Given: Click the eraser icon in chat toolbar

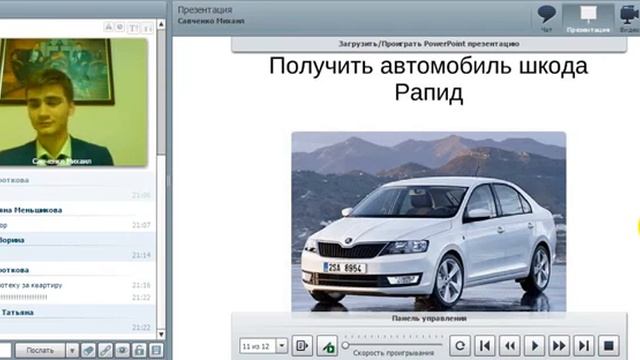Looking at the screenshot, I should [88, 350].
